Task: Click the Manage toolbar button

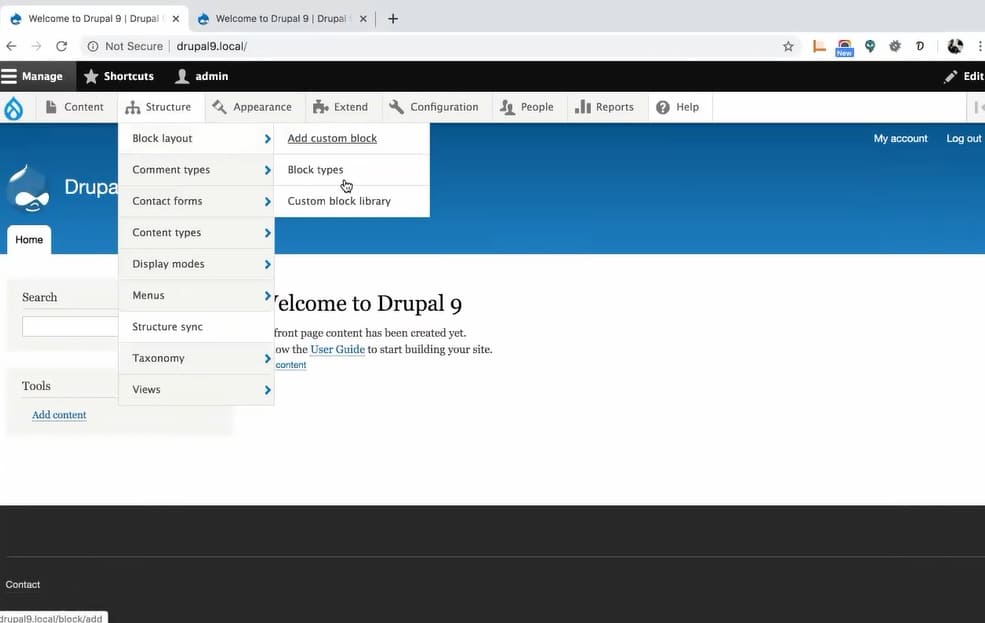Action: [38, 76]
